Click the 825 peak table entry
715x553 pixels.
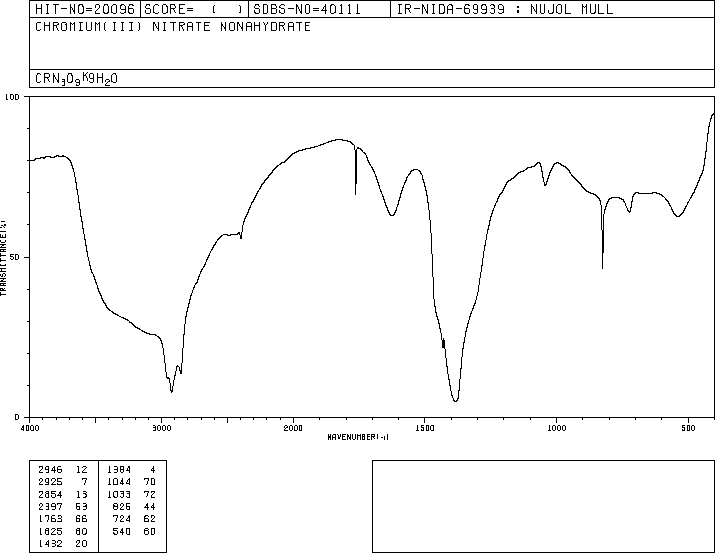[134, 506]
